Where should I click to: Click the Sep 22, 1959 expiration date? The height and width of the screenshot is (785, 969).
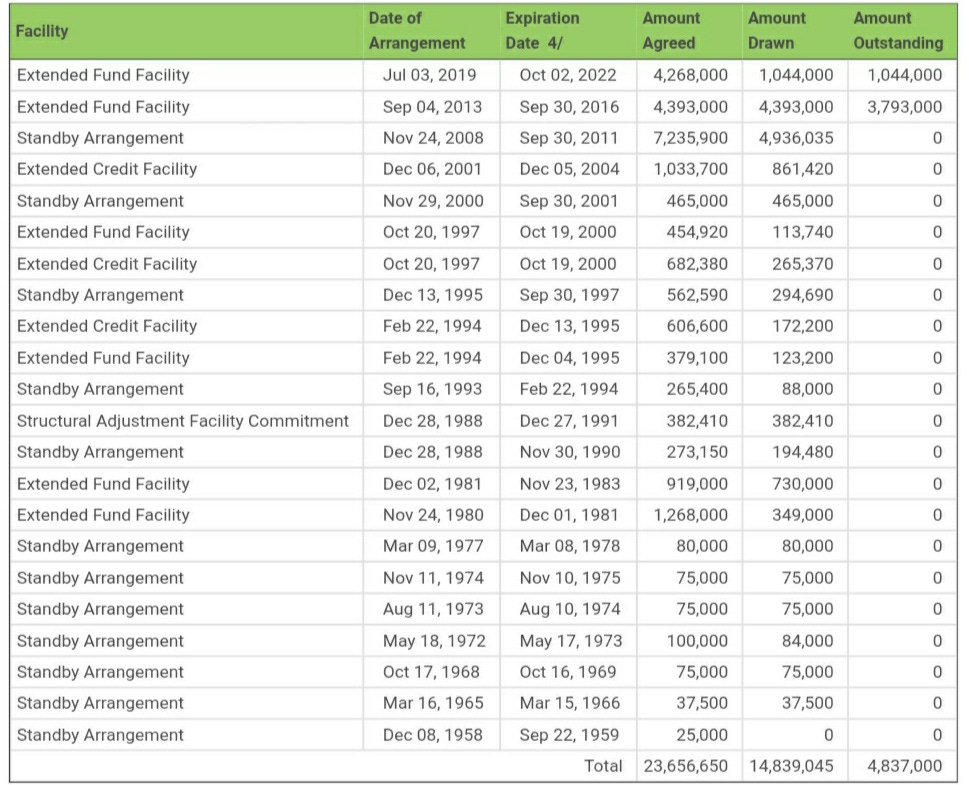click(569, 735)
